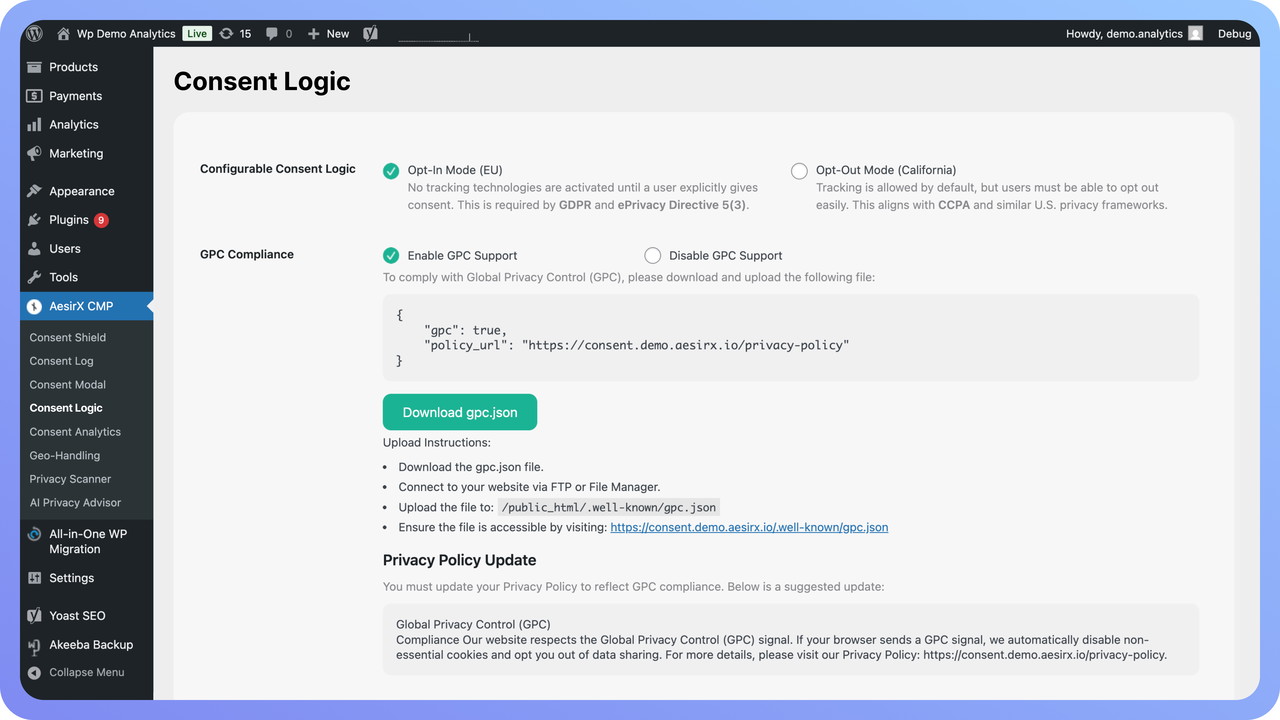Open the Yoast icon in admin bar

click(x=370, y=33)
